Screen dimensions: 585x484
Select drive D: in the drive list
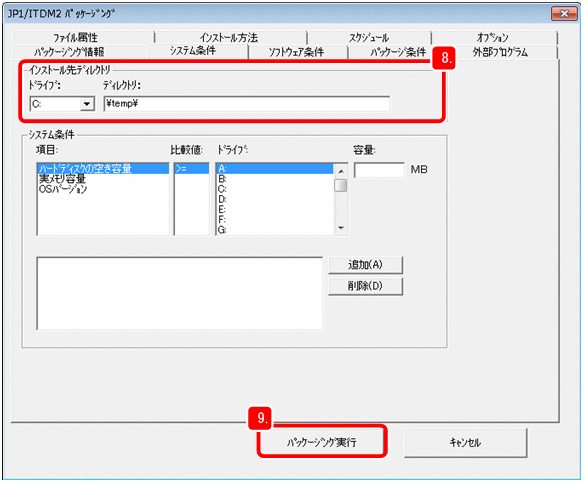click(x=275, y=199)
